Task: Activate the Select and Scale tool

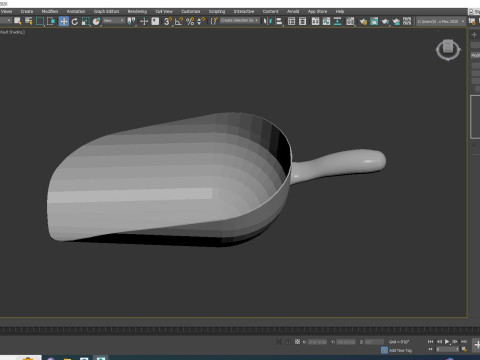Action: [x=86, y=21]
